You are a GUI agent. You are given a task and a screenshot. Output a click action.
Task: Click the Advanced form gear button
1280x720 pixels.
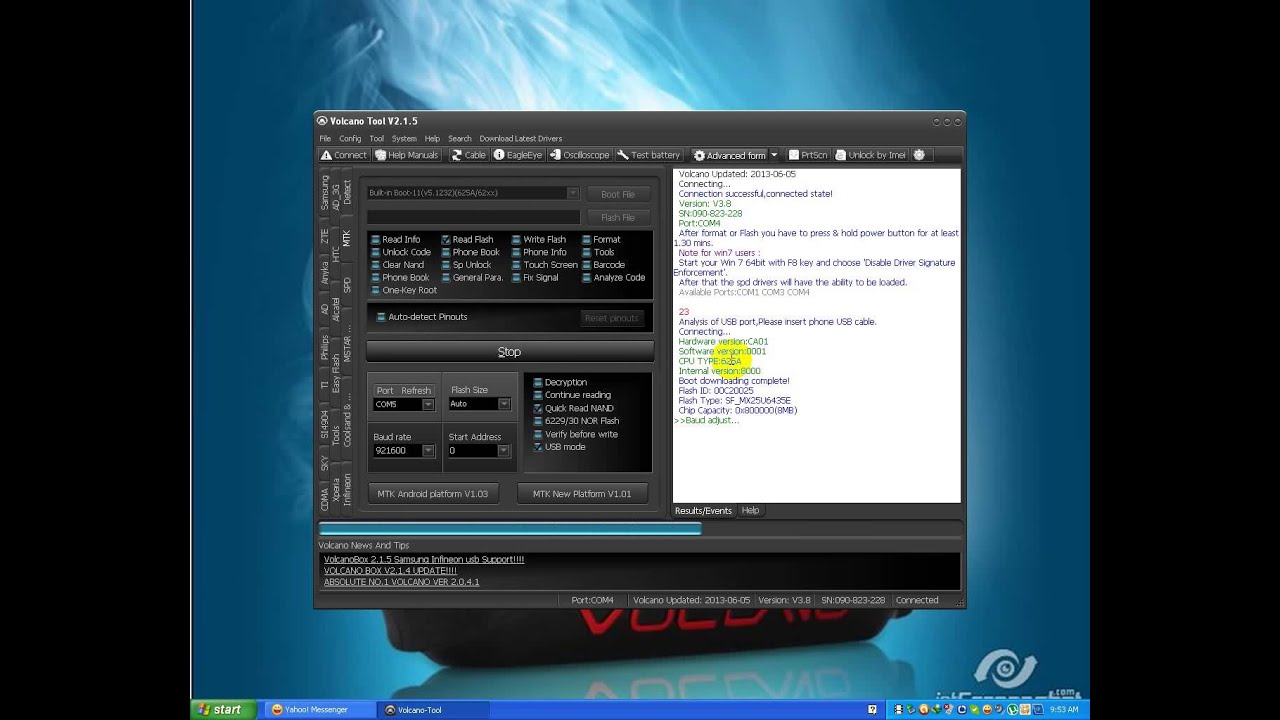(x=729, y=155)
